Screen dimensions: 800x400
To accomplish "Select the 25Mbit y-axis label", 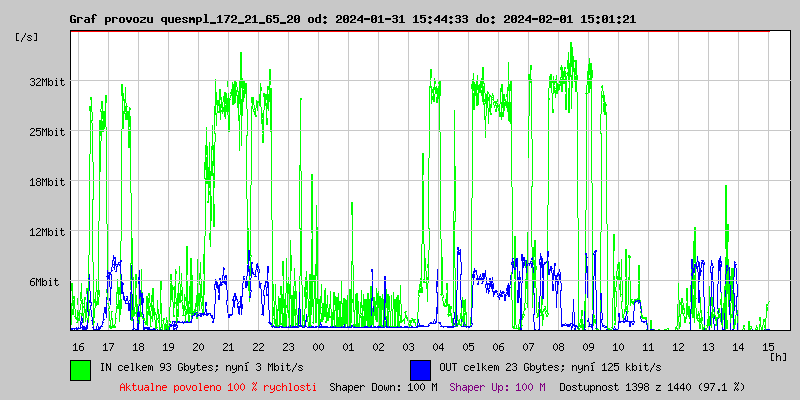I will 46,132.
